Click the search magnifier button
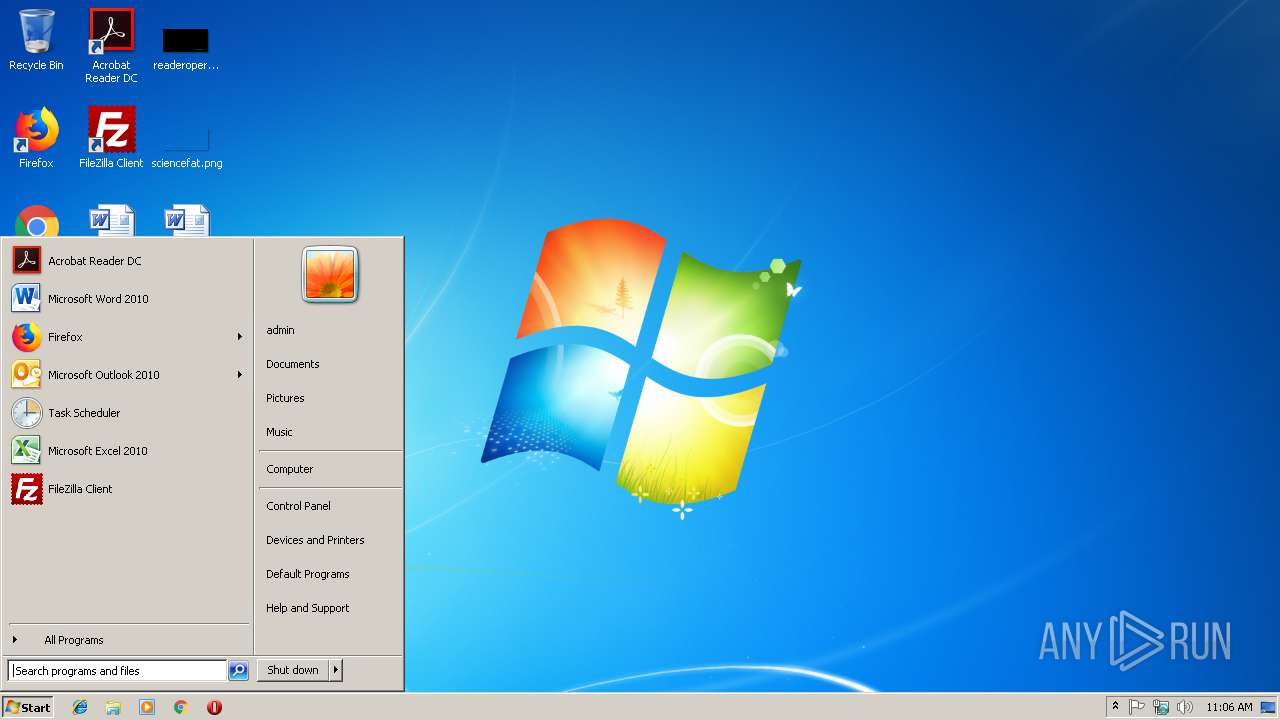This screenshot has width=1280, height=720. pyautogui.click(x=238, y=671)
